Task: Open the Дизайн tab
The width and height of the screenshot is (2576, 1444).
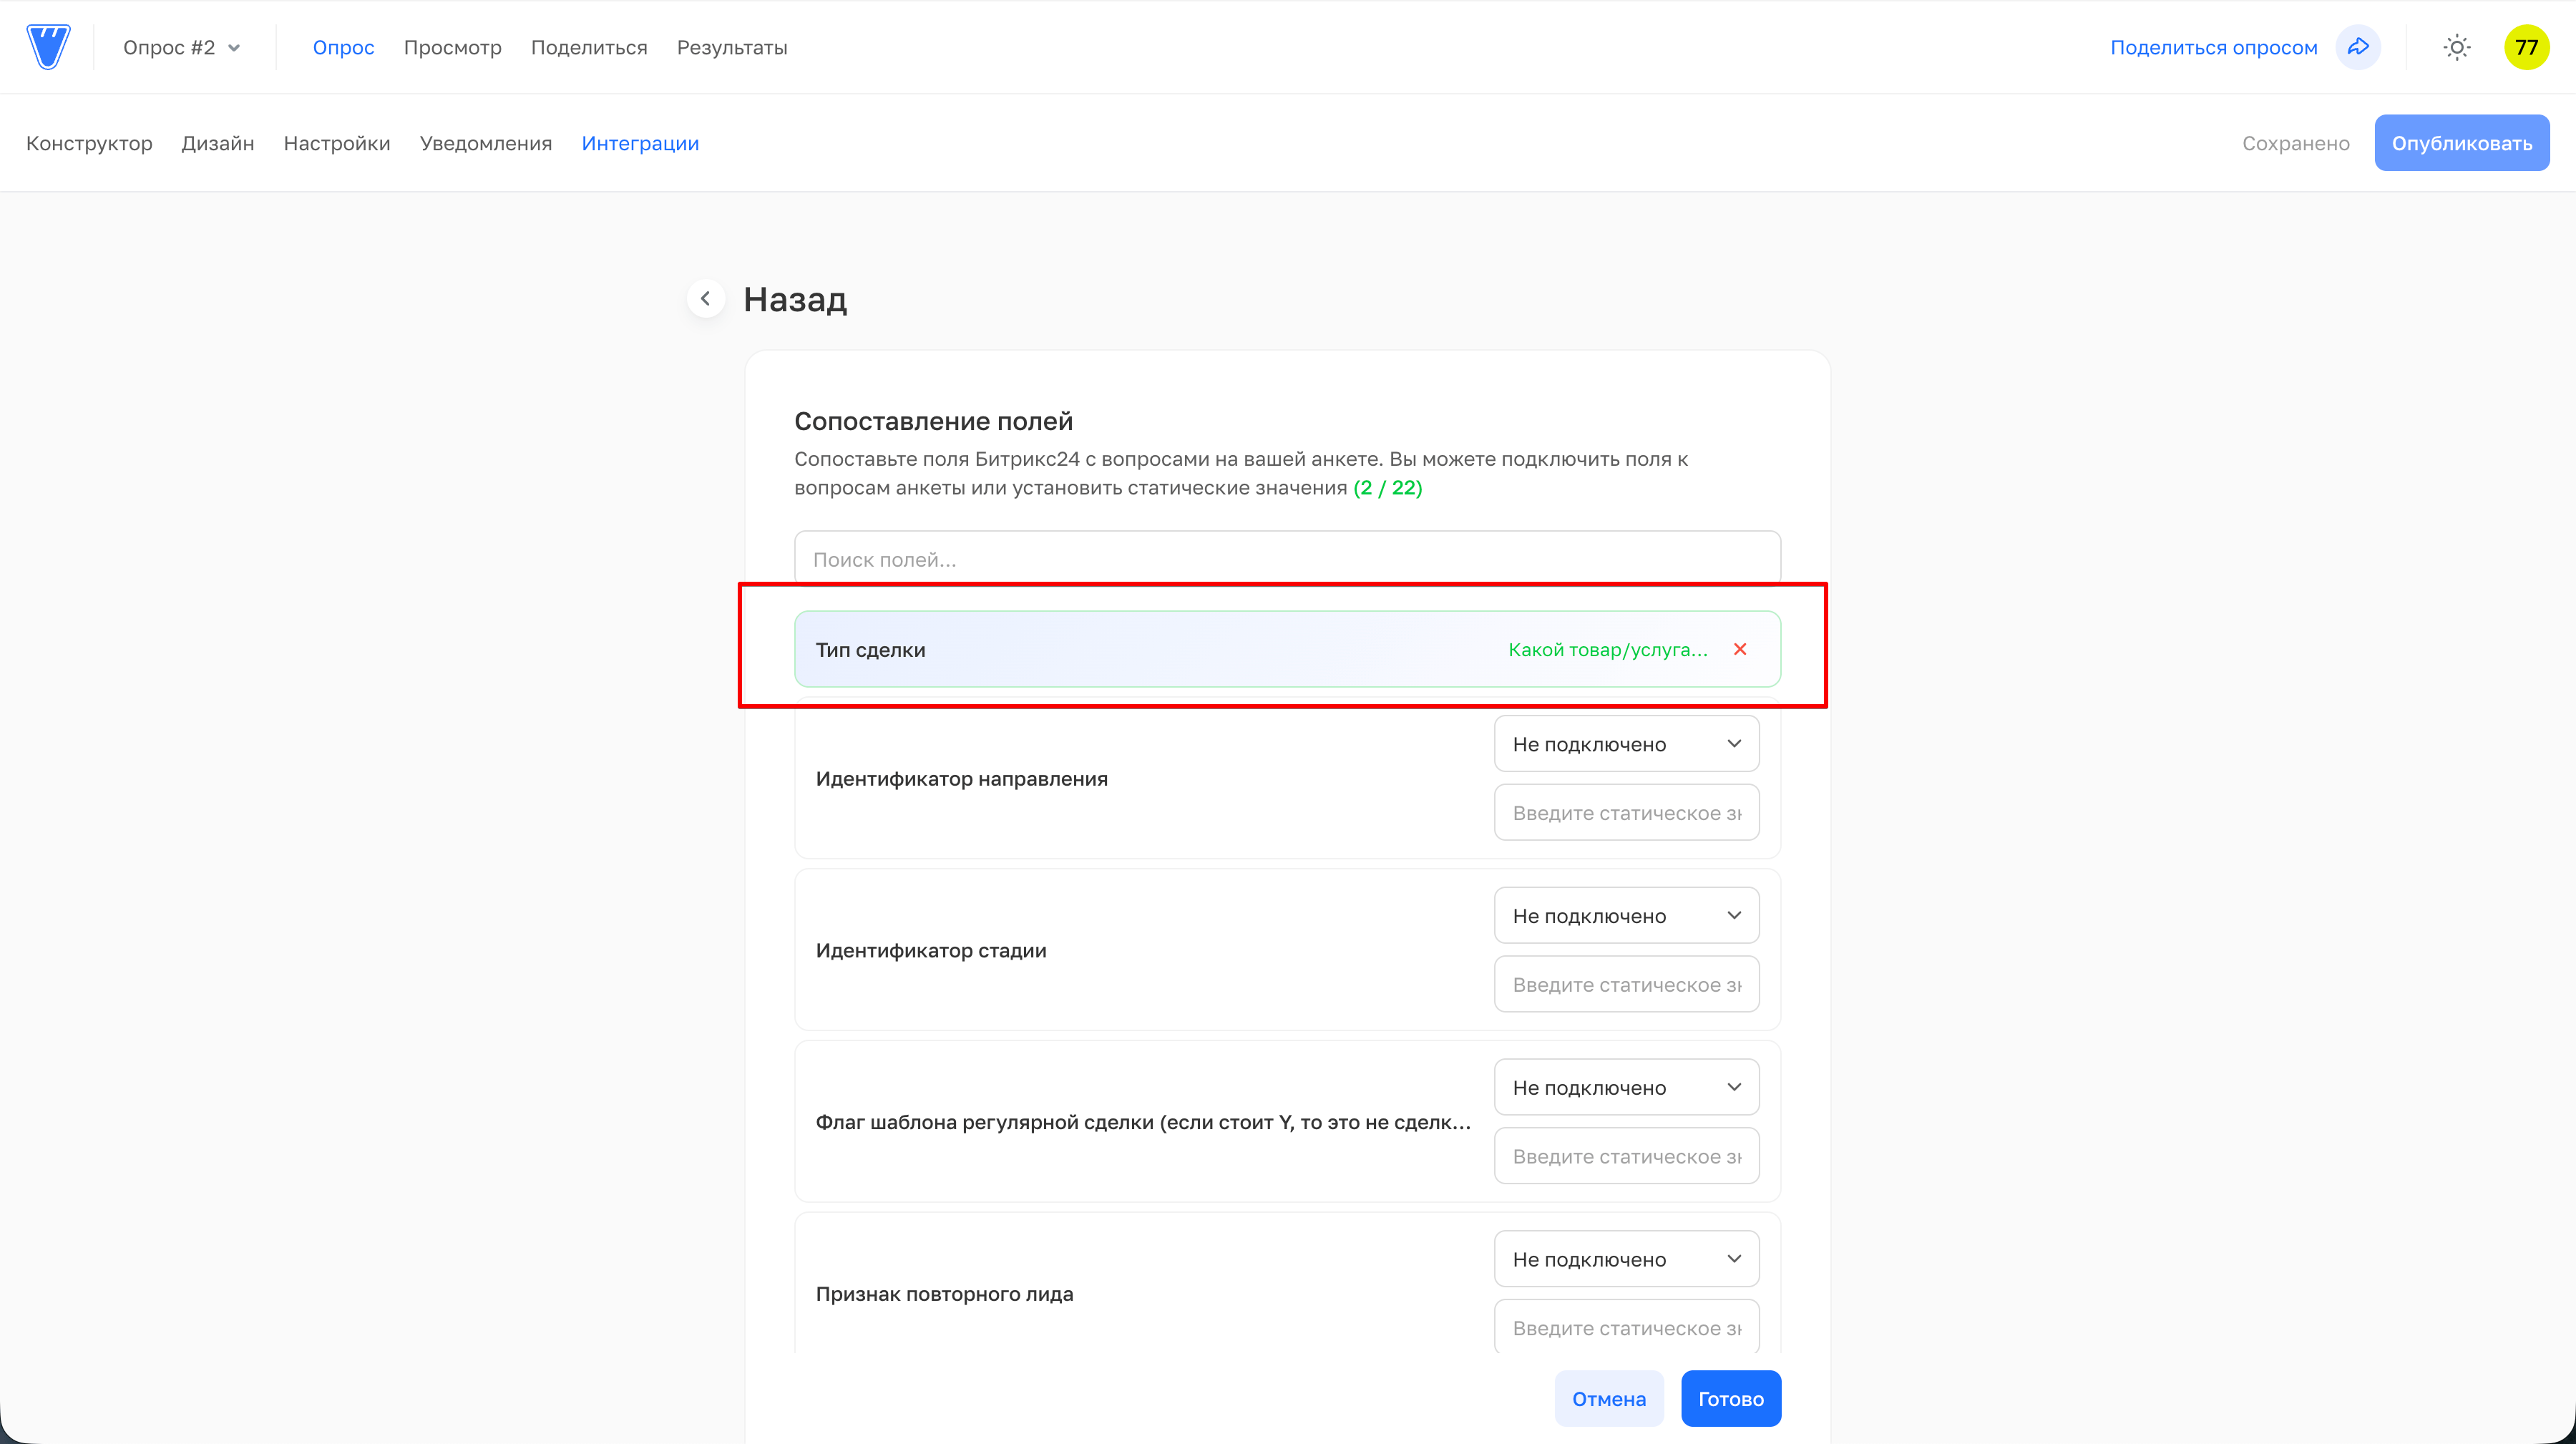Action: pyautogui.click(x=218, y=143)
